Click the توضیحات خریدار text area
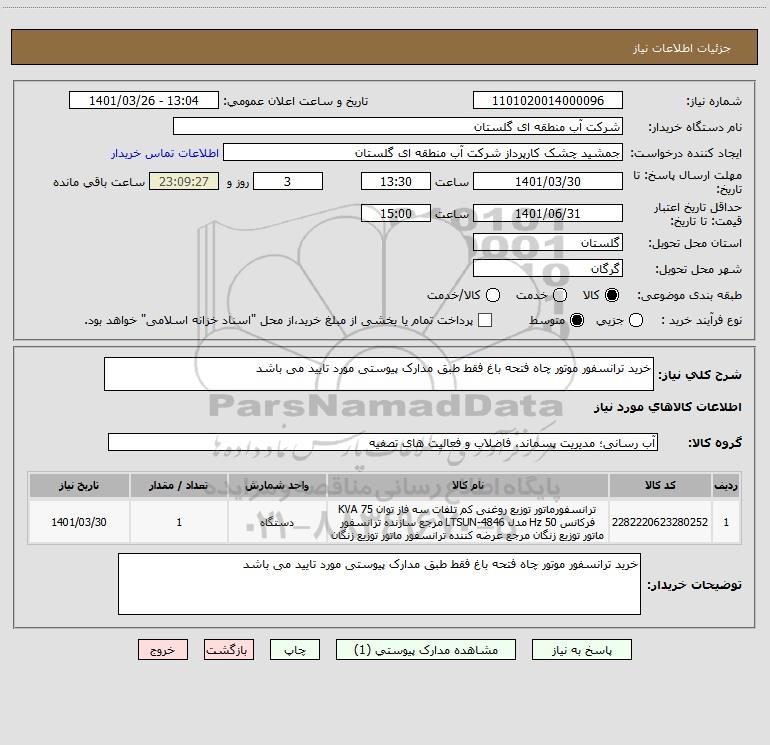The height and width of the screenshot is (745, 770). point(379,584)
